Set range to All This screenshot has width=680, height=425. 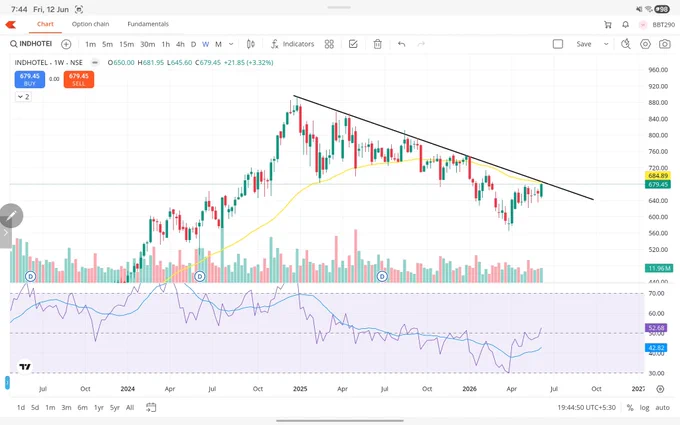coord(130,407)
